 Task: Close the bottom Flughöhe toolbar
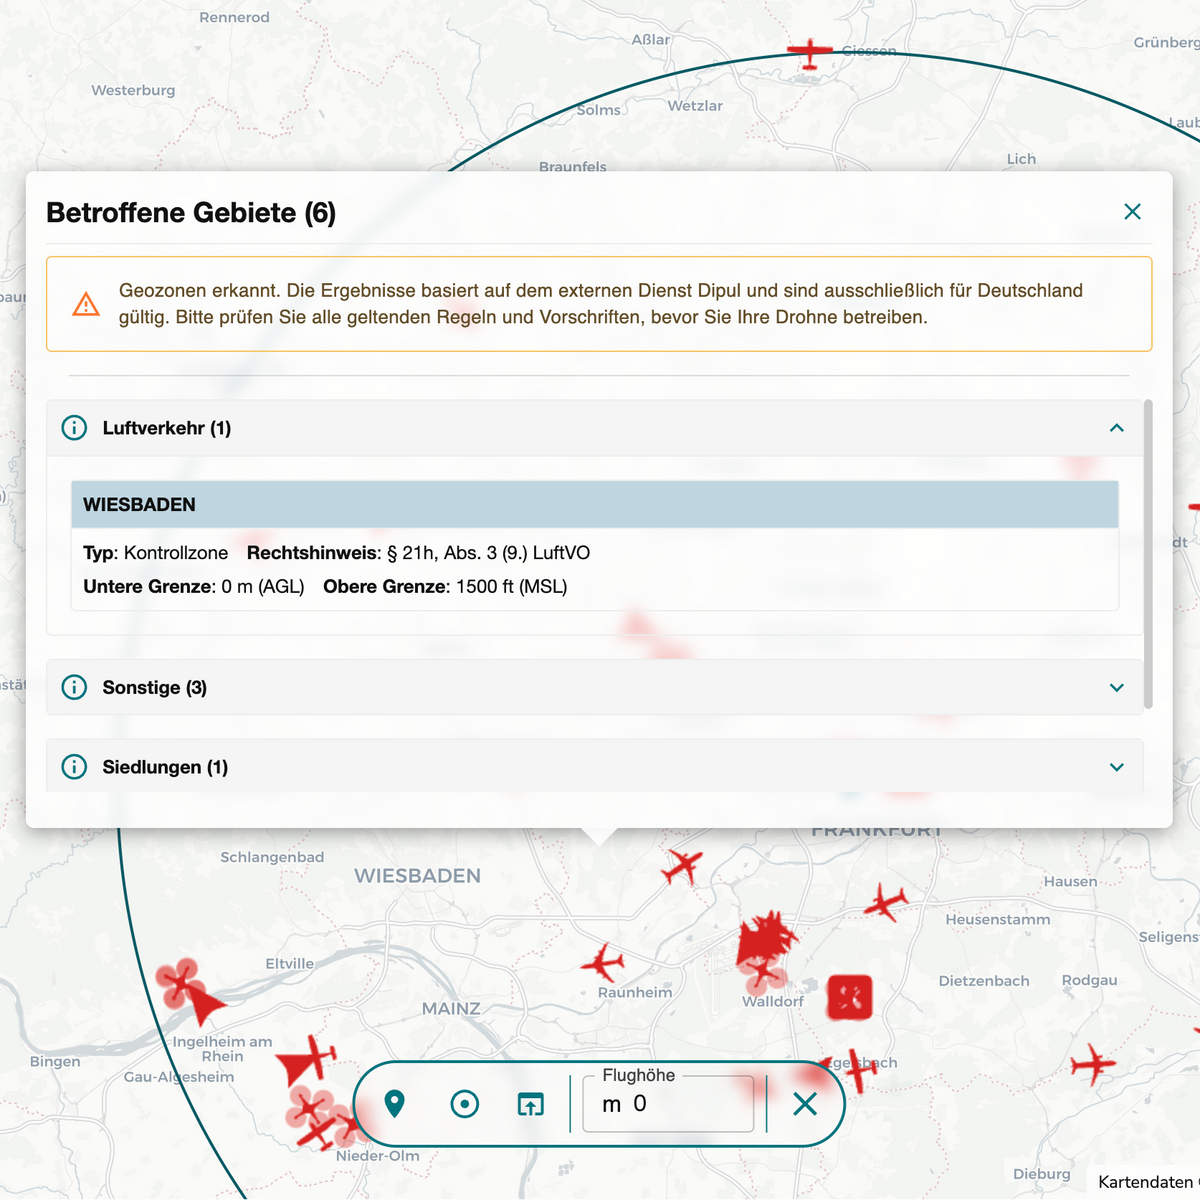[805, 1104]
